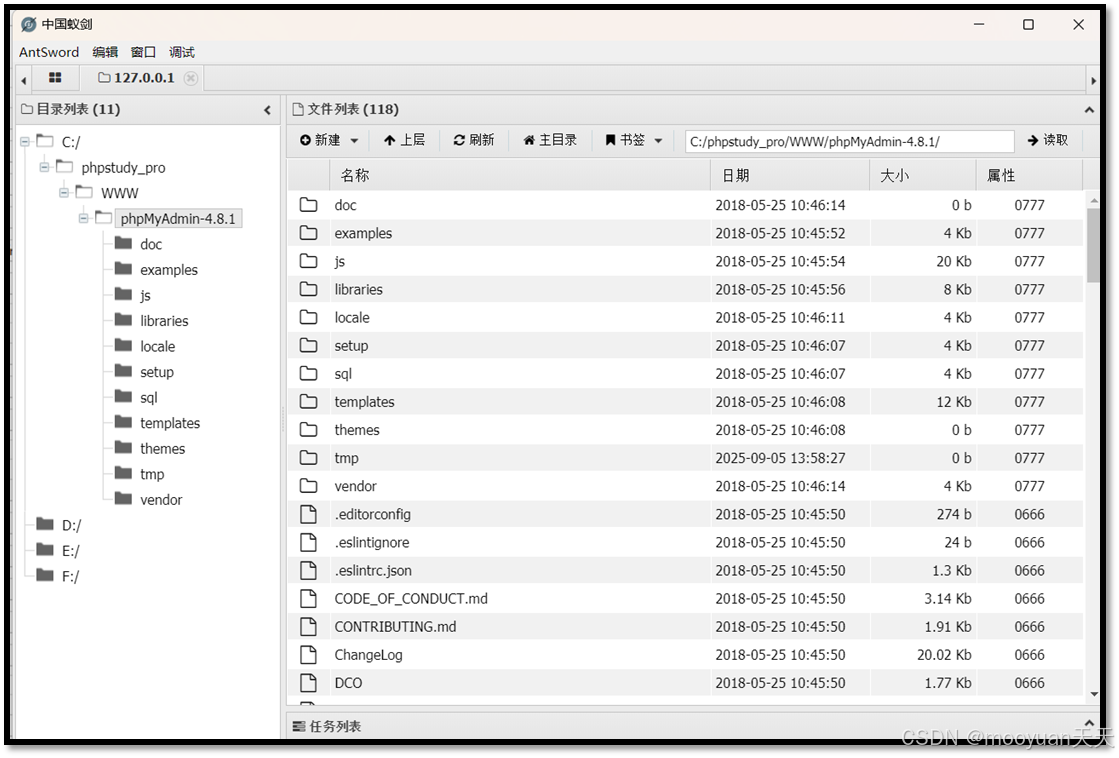This screenshot has height=758, width=1119.
Task: Click the DCO file icon
Action: 308,683
